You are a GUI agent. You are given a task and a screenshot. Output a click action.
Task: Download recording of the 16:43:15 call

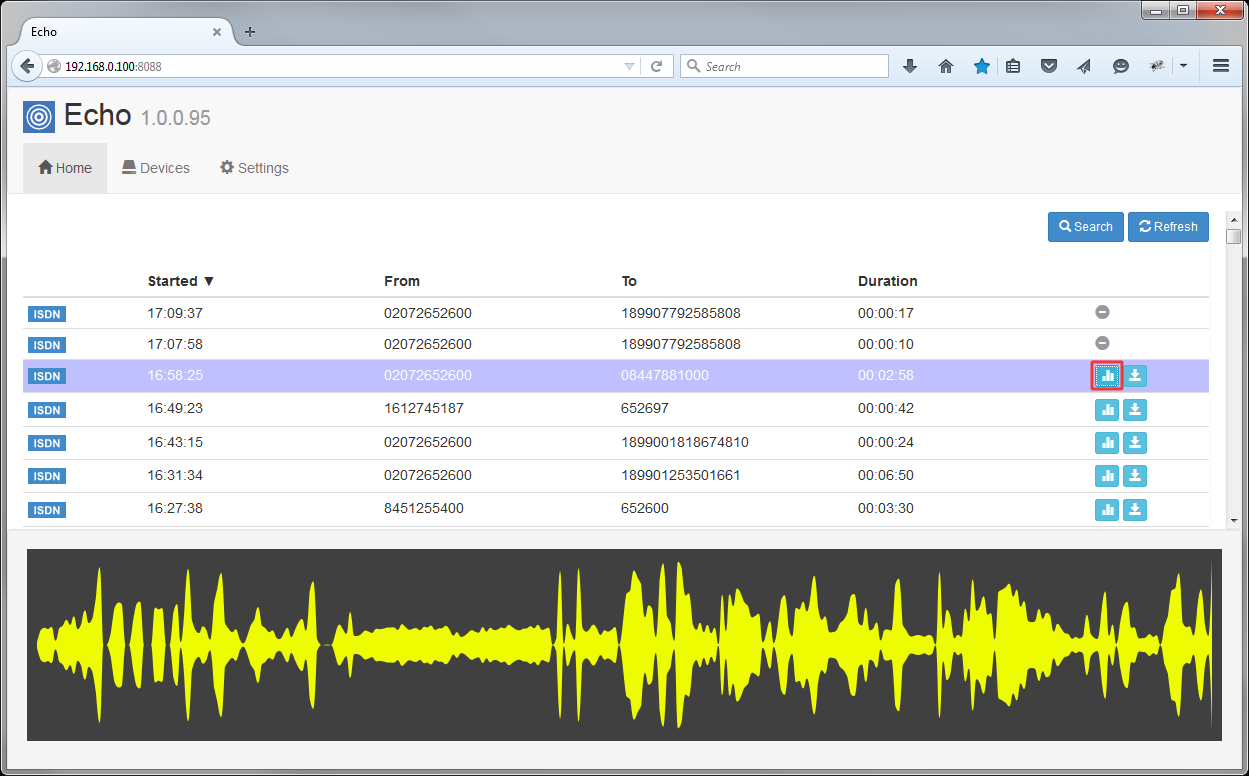[x=1135, y=443]
